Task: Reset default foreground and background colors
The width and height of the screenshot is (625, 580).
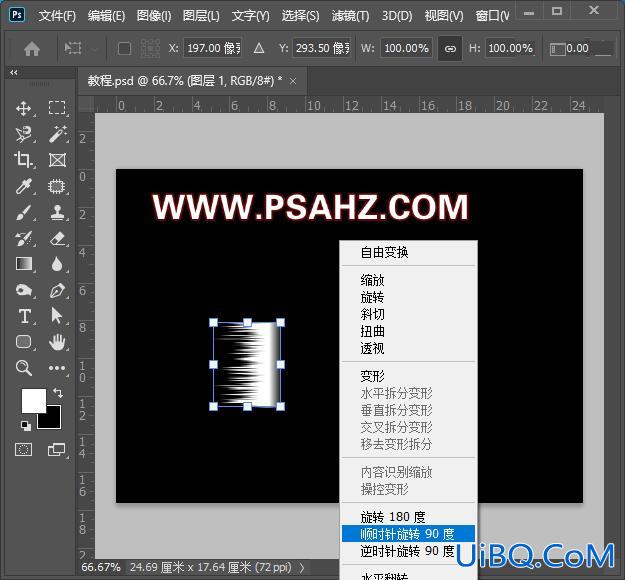Action: [26, 426]
